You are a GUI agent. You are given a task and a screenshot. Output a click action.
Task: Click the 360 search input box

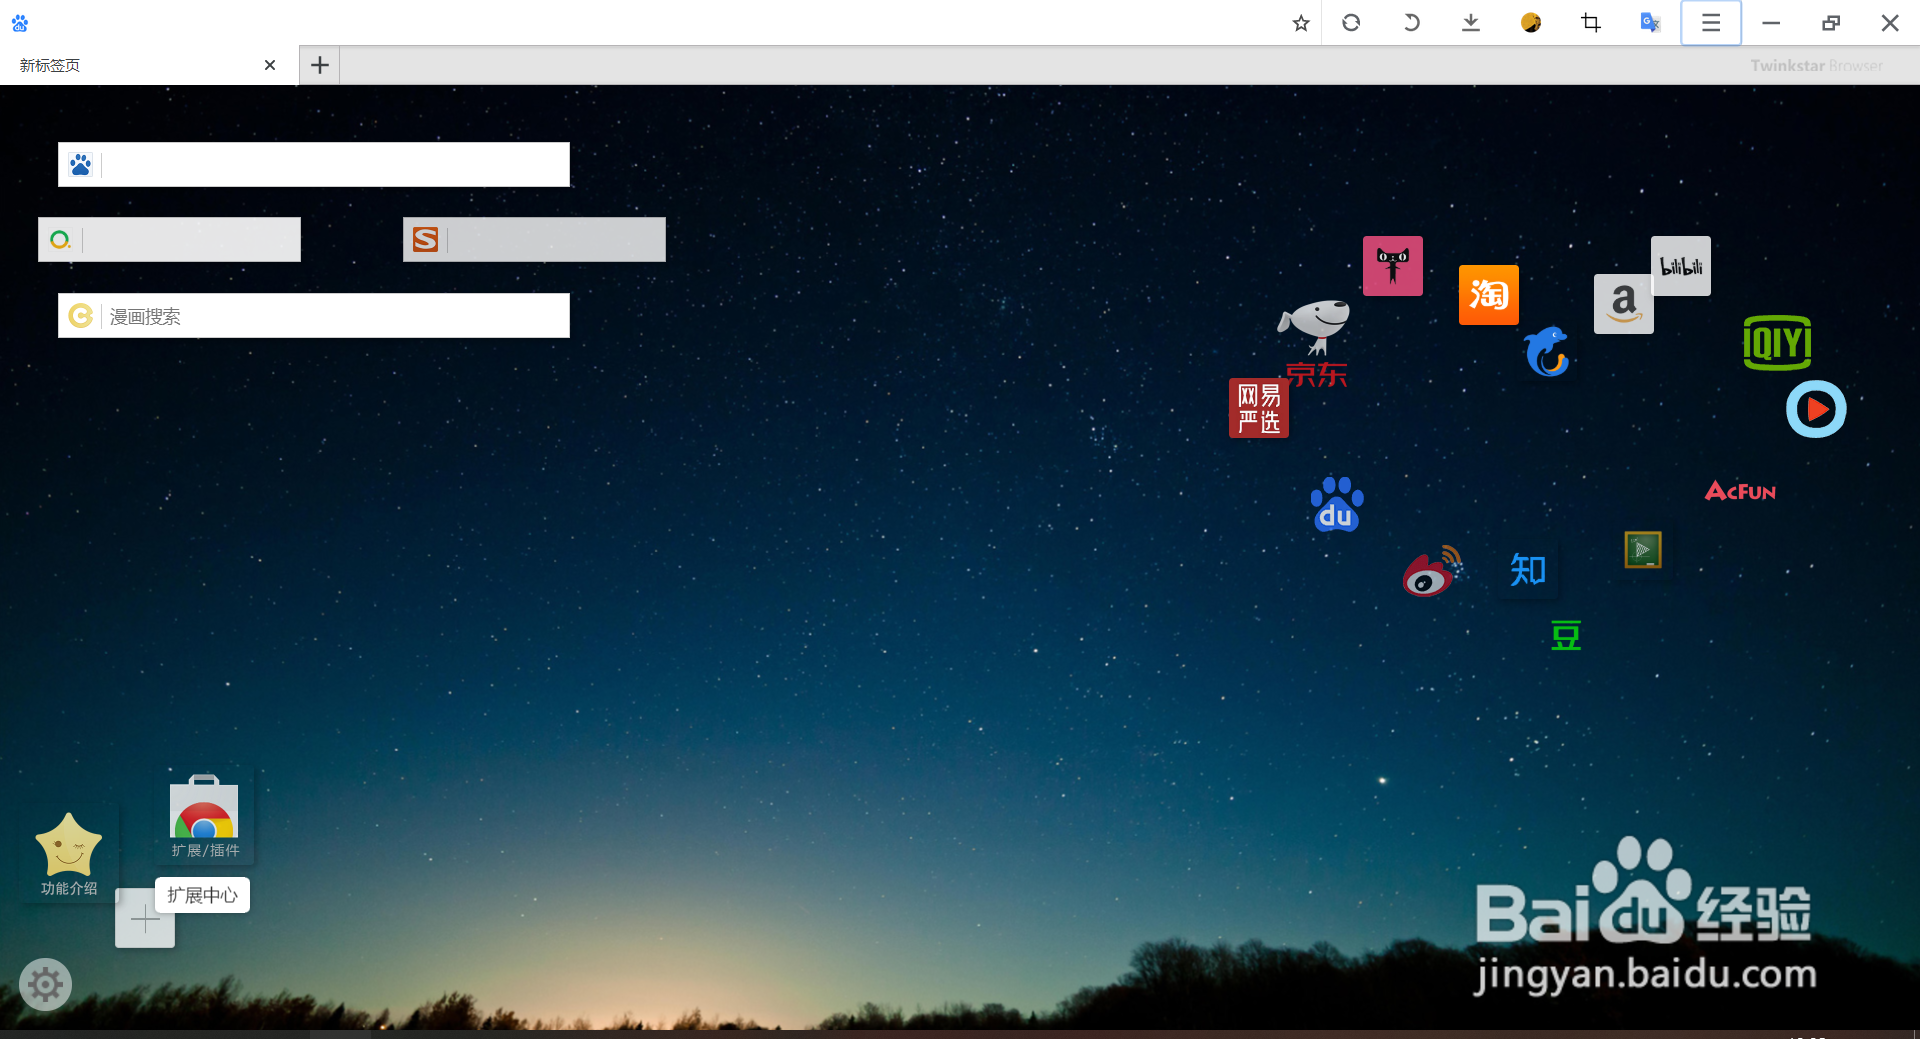click(x=169, y=240)
